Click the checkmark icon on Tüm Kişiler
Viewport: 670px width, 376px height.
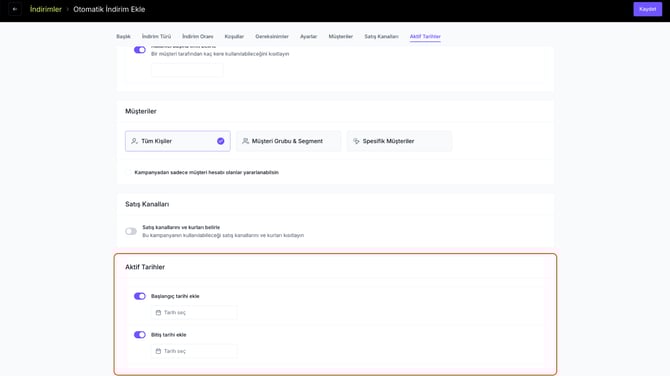pyautogui.click(x=220, y=141)
